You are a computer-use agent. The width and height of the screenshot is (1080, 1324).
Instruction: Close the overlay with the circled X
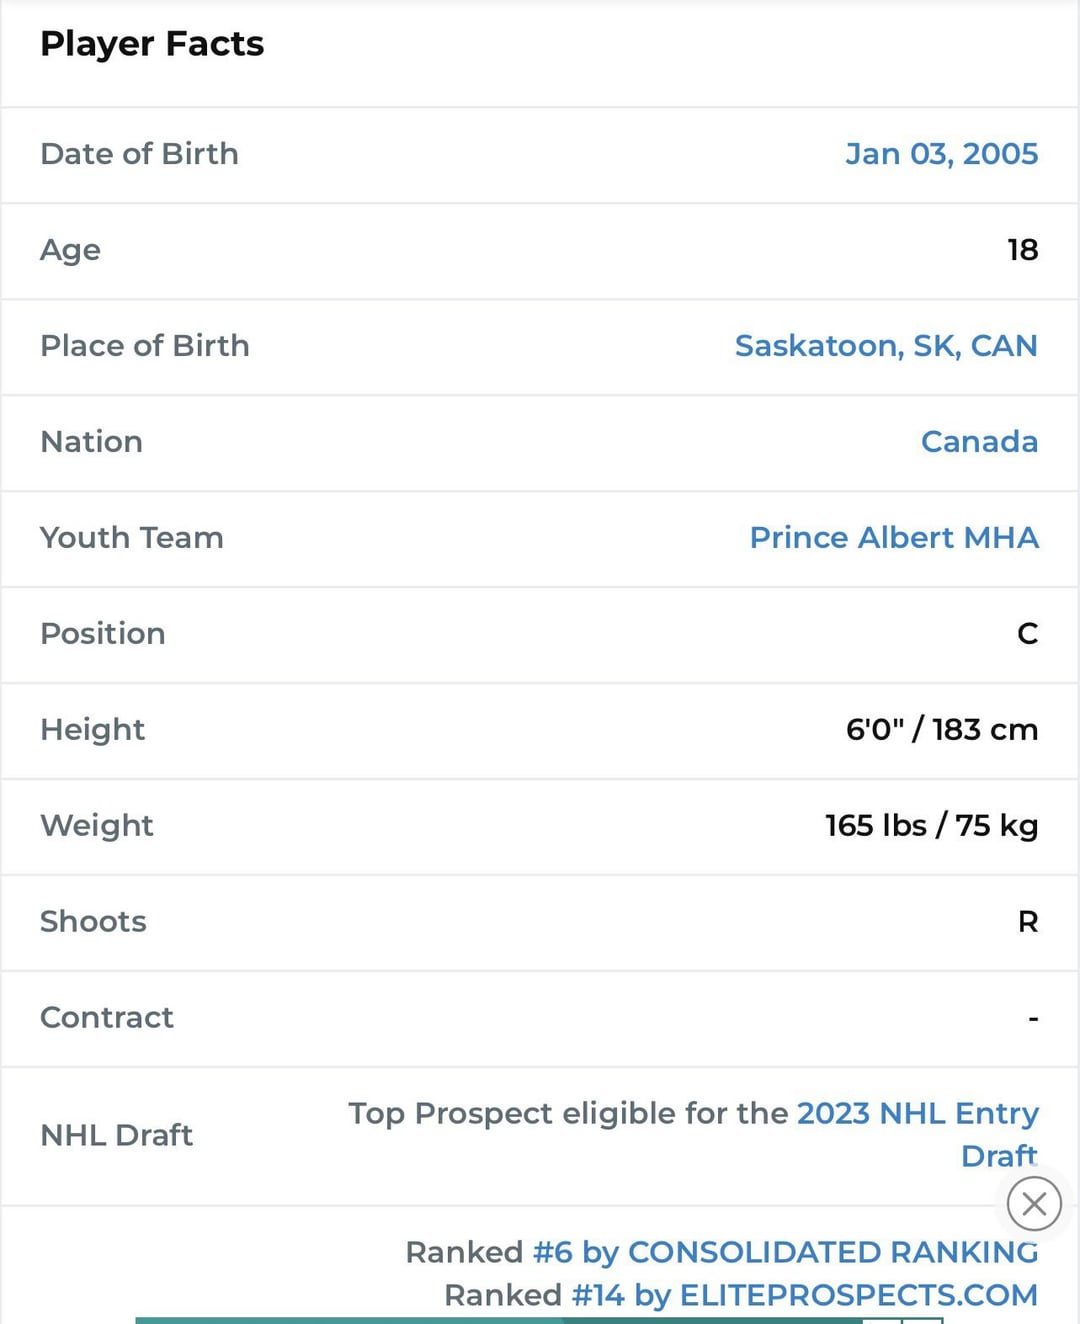coord(1034,1203)
